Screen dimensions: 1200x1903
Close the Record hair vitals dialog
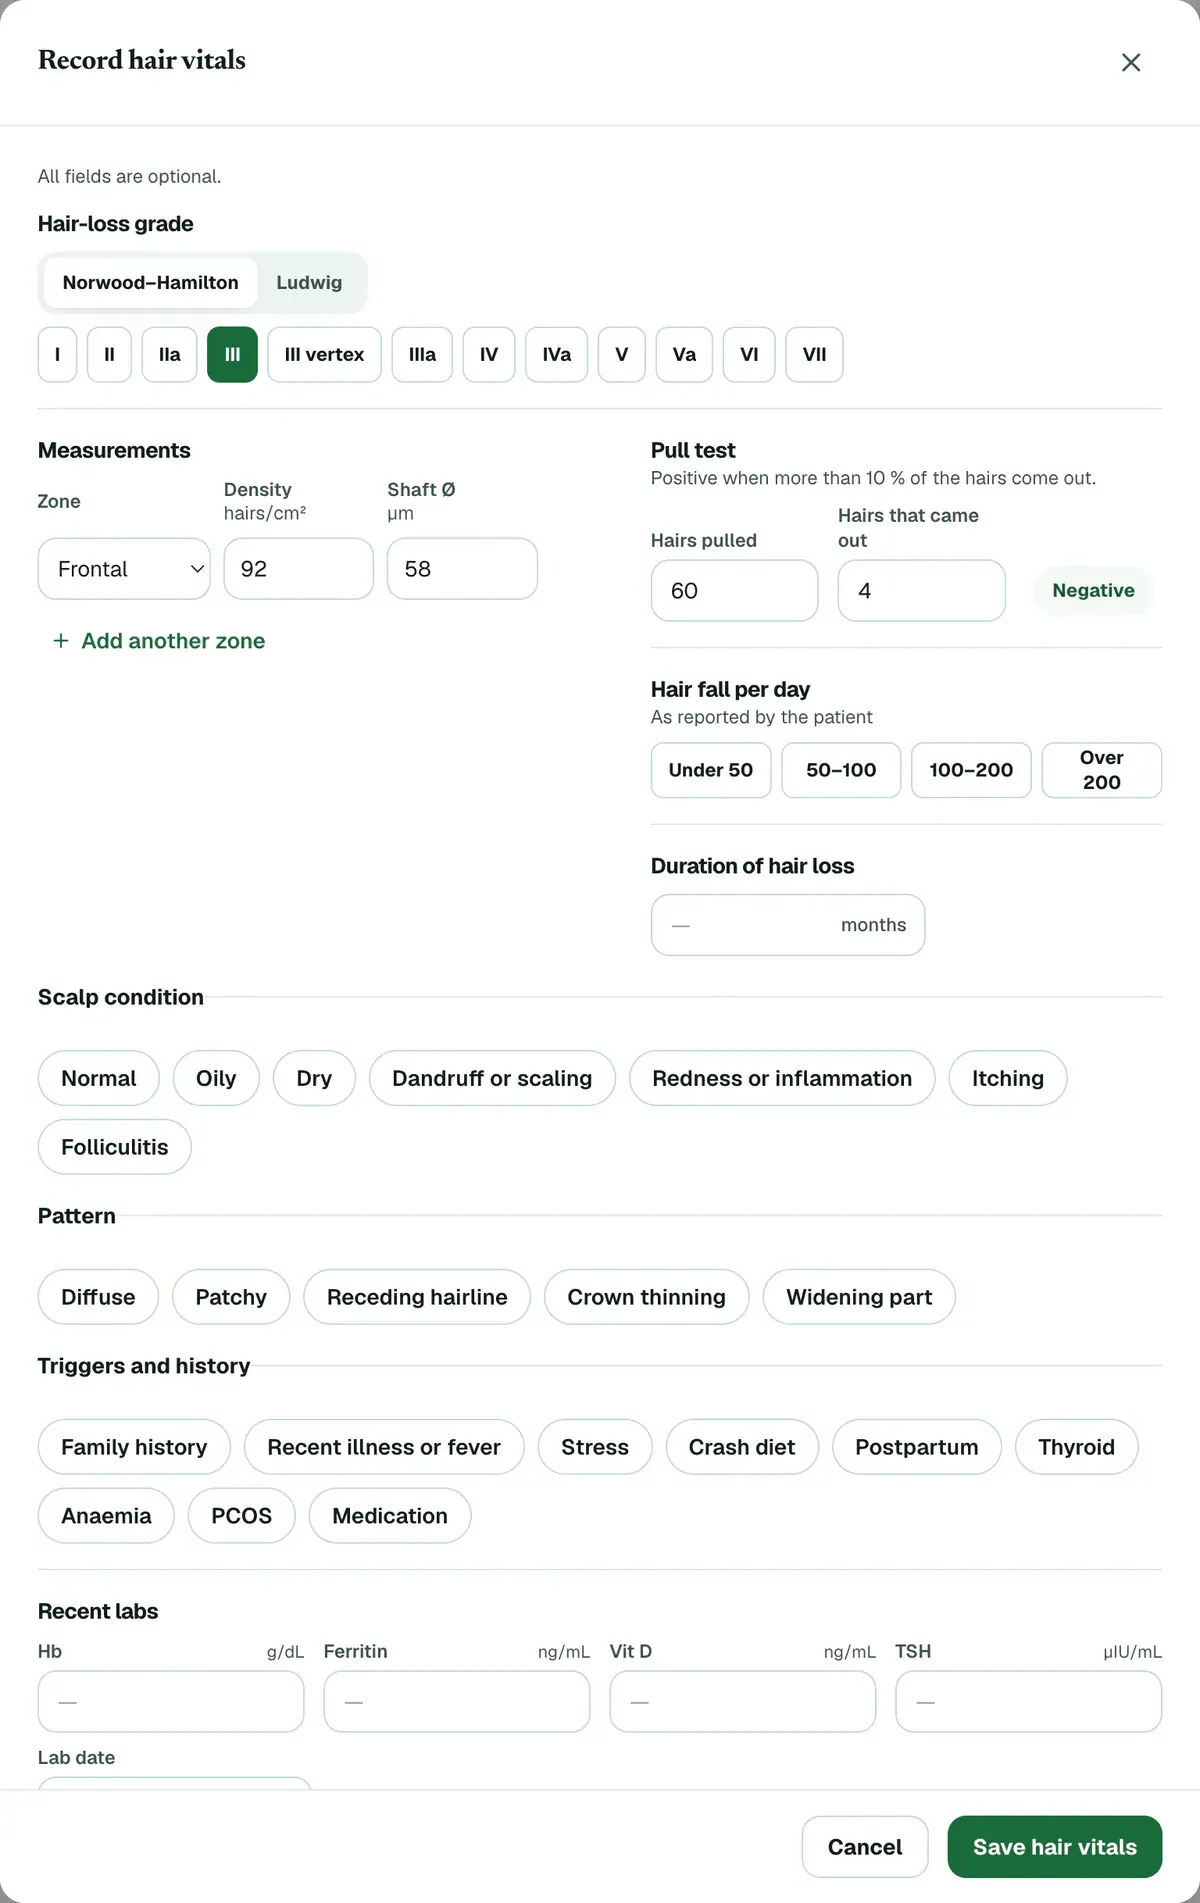[x=1131, y=62]
